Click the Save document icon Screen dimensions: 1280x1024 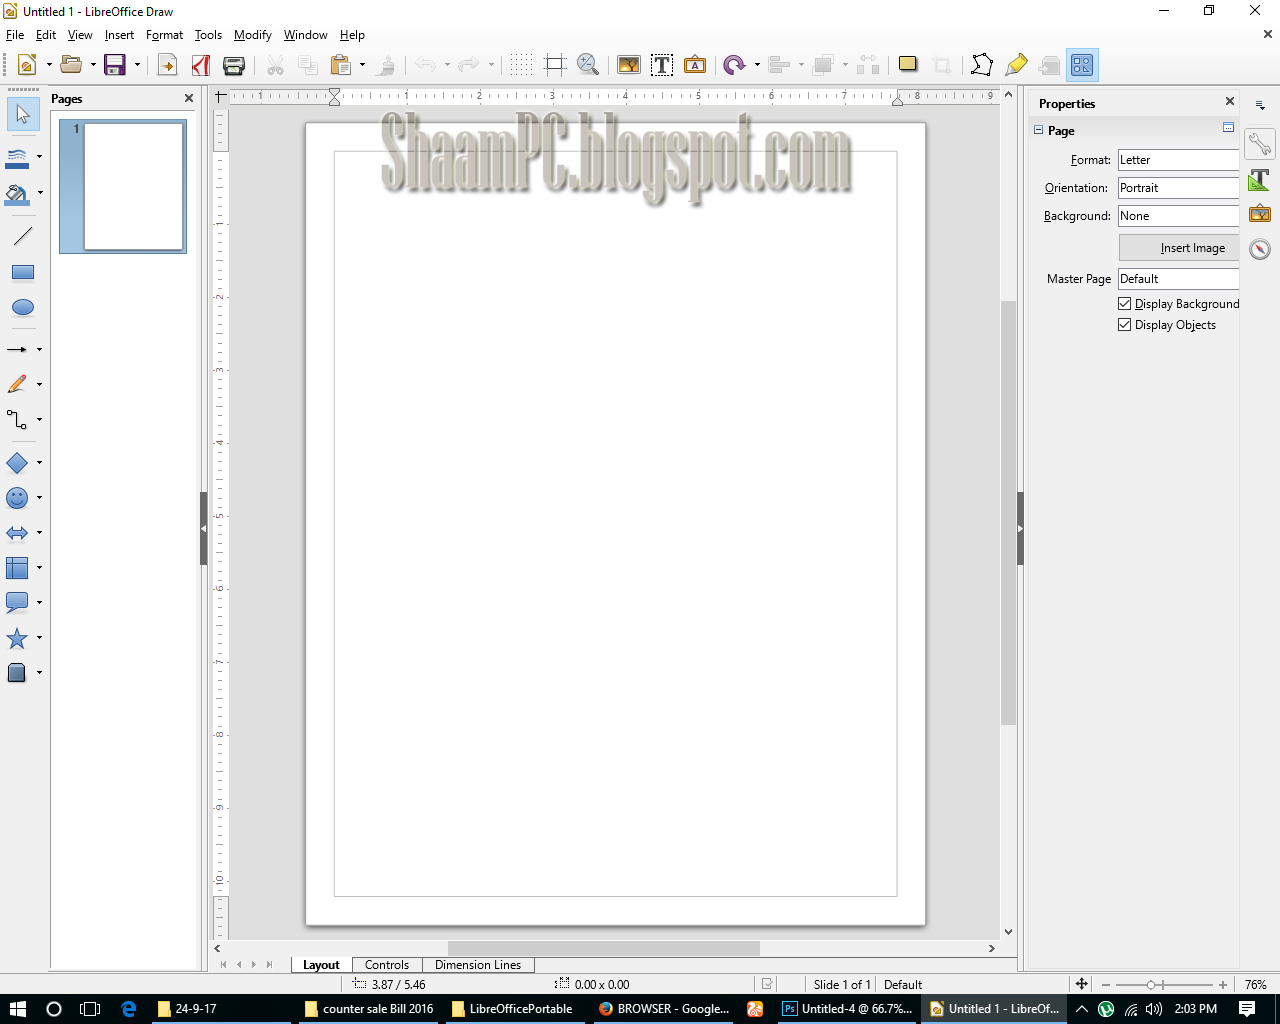(x=115, y=65)
